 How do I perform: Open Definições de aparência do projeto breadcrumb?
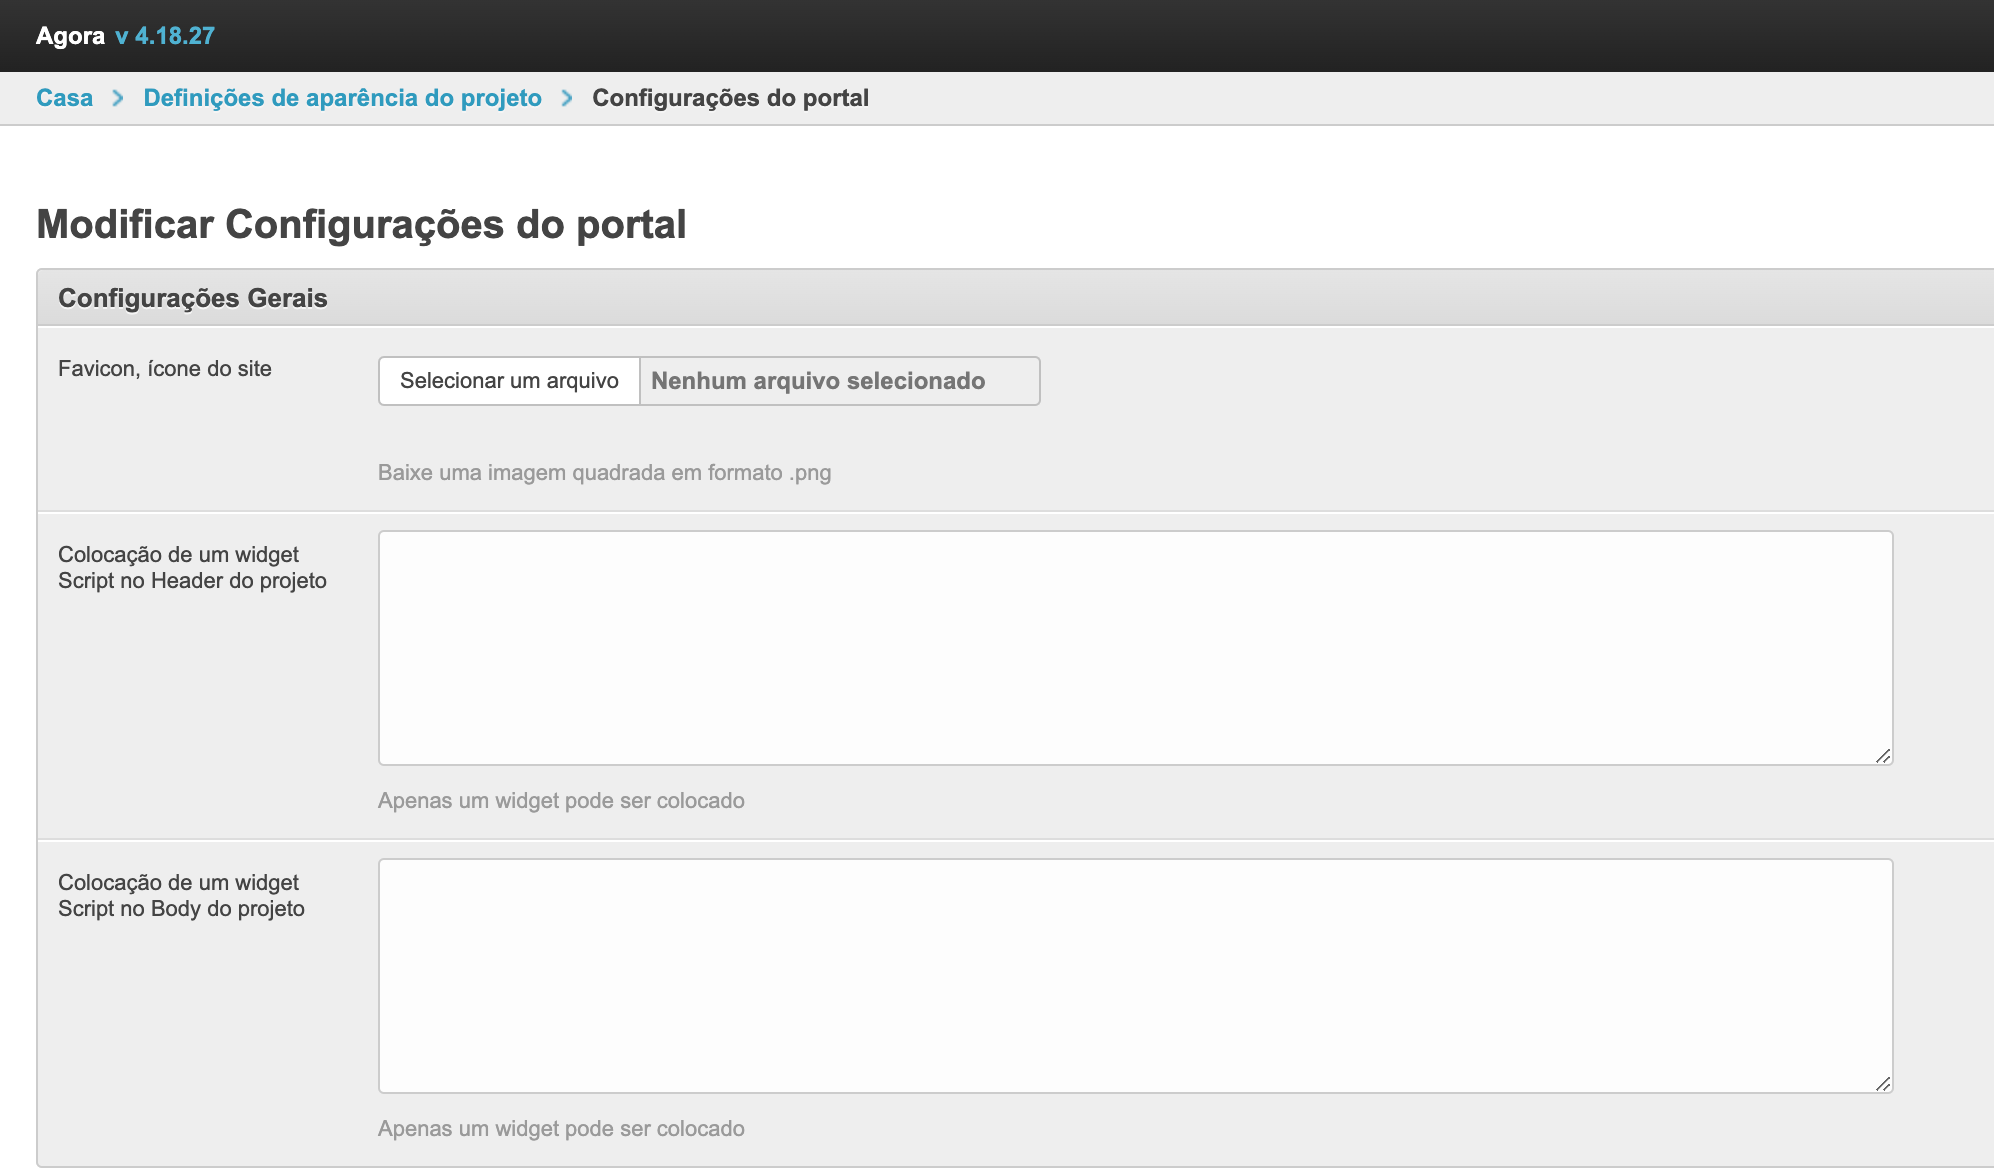tap(342, 98)
